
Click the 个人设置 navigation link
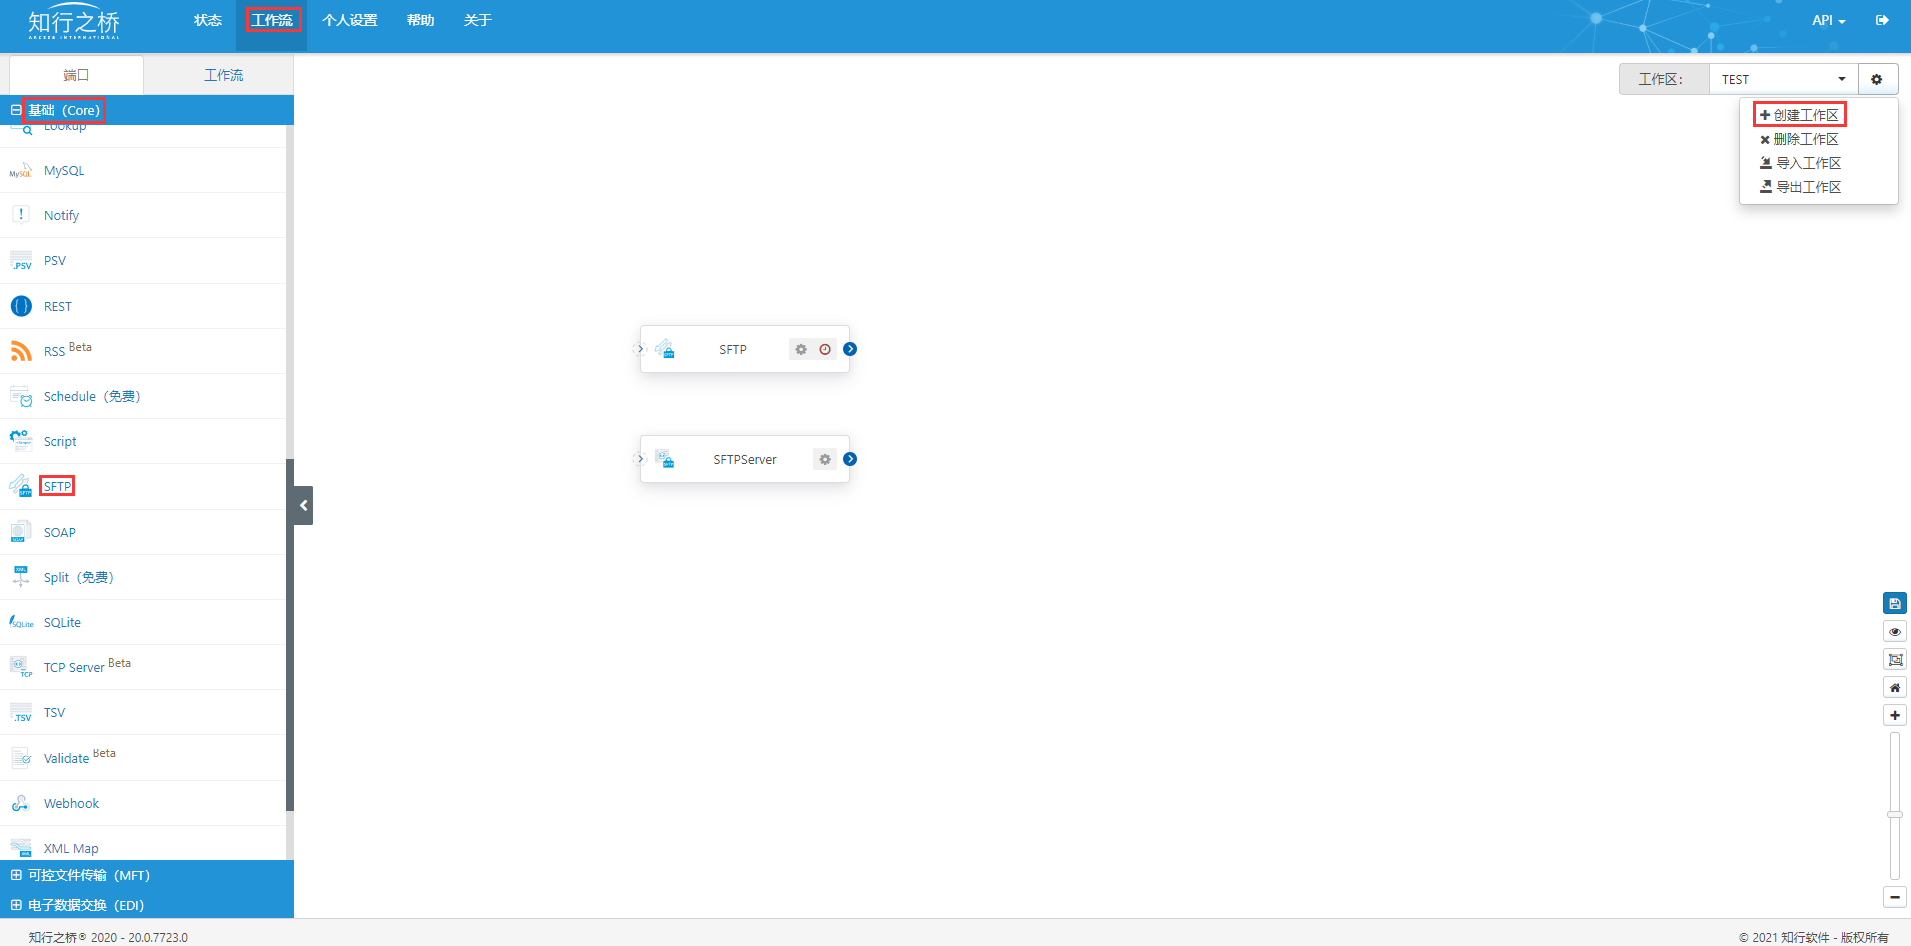[x=349, y=21]
